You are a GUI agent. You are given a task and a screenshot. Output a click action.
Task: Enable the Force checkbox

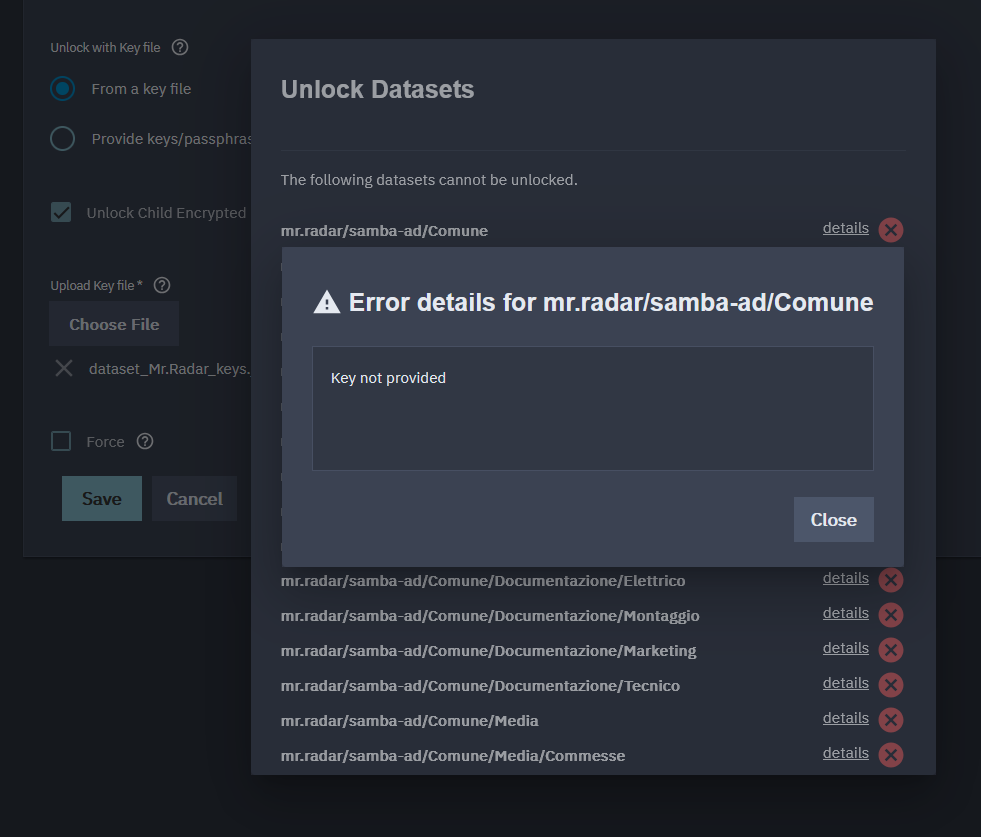pos(62,441)
